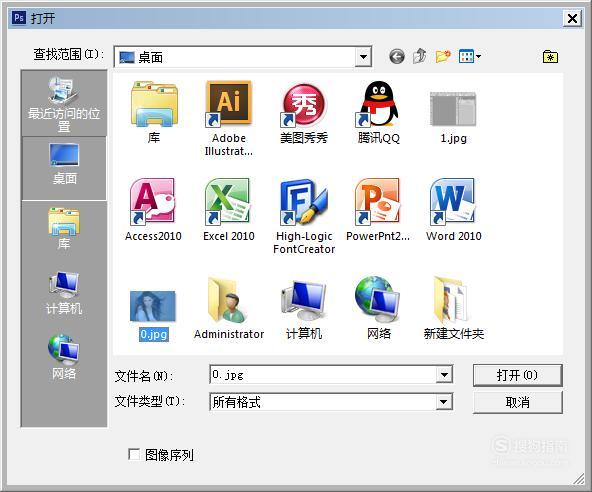Open 网络 icon in the file list
The image size is (592, 492).
pyautogui.click(x=378, y=300)
